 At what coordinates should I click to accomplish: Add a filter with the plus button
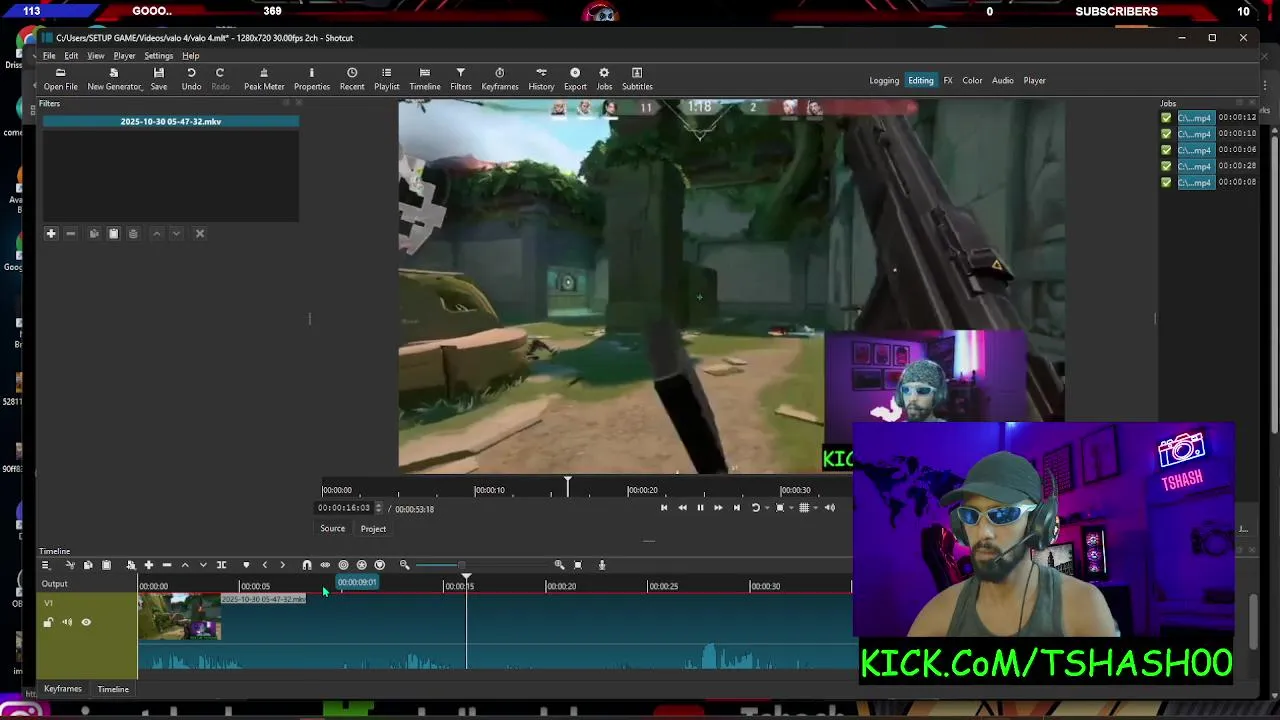(51, 233)
